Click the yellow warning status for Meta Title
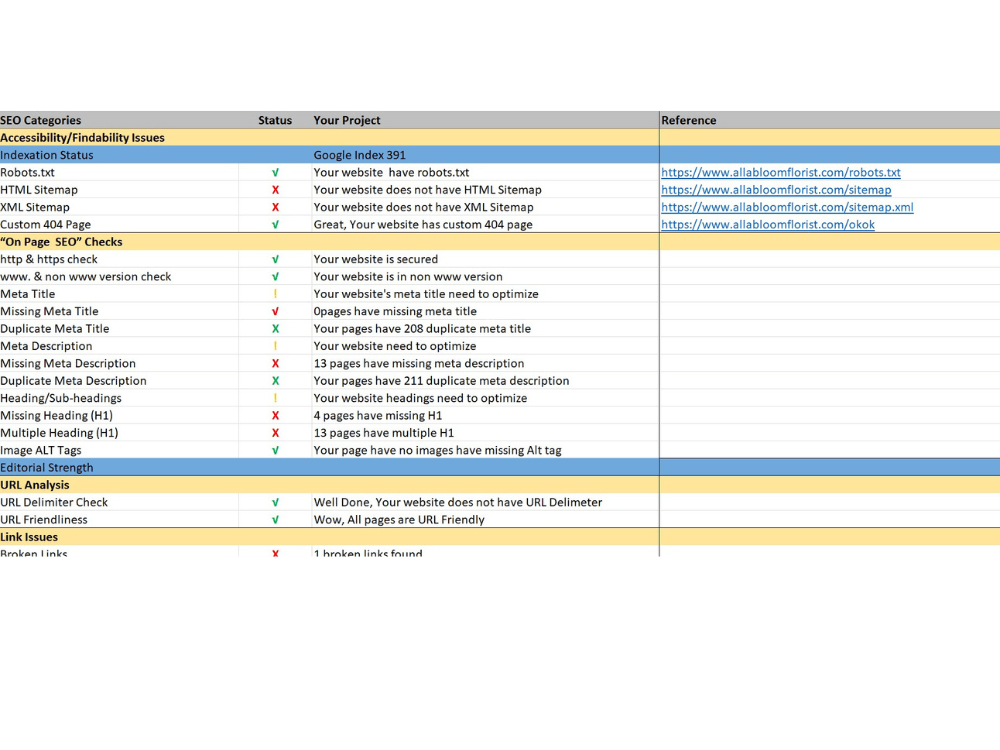 tap(276, 294)
